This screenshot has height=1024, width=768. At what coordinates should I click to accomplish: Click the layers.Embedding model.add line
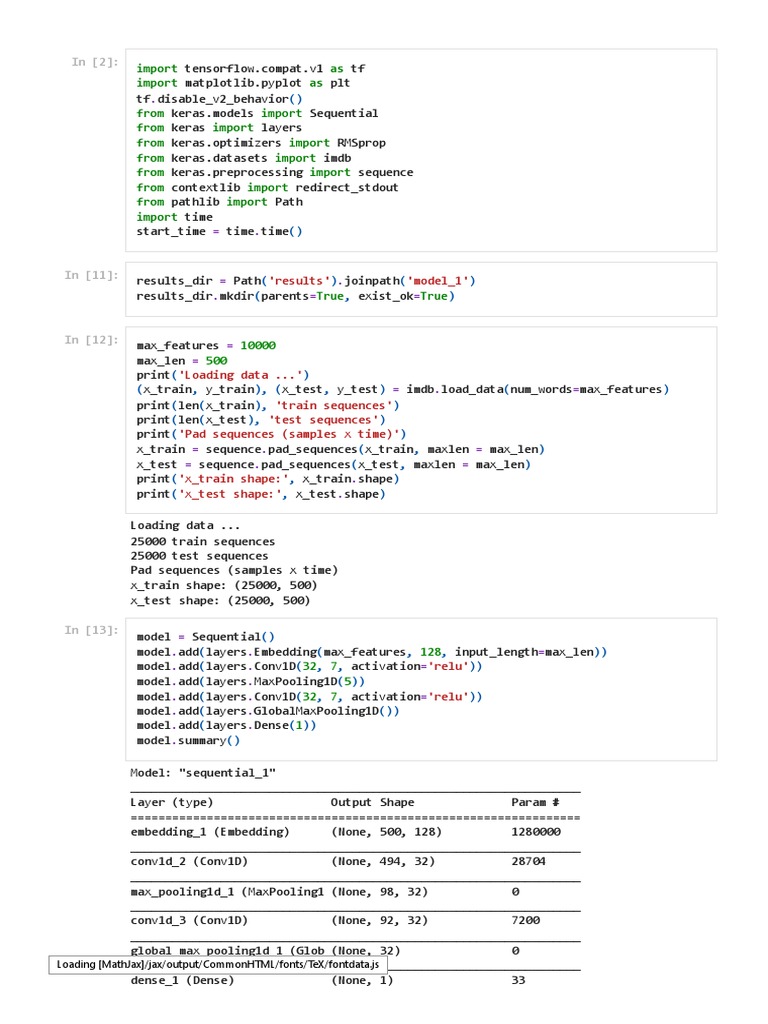pyautogui.click(x=371, y=652)
